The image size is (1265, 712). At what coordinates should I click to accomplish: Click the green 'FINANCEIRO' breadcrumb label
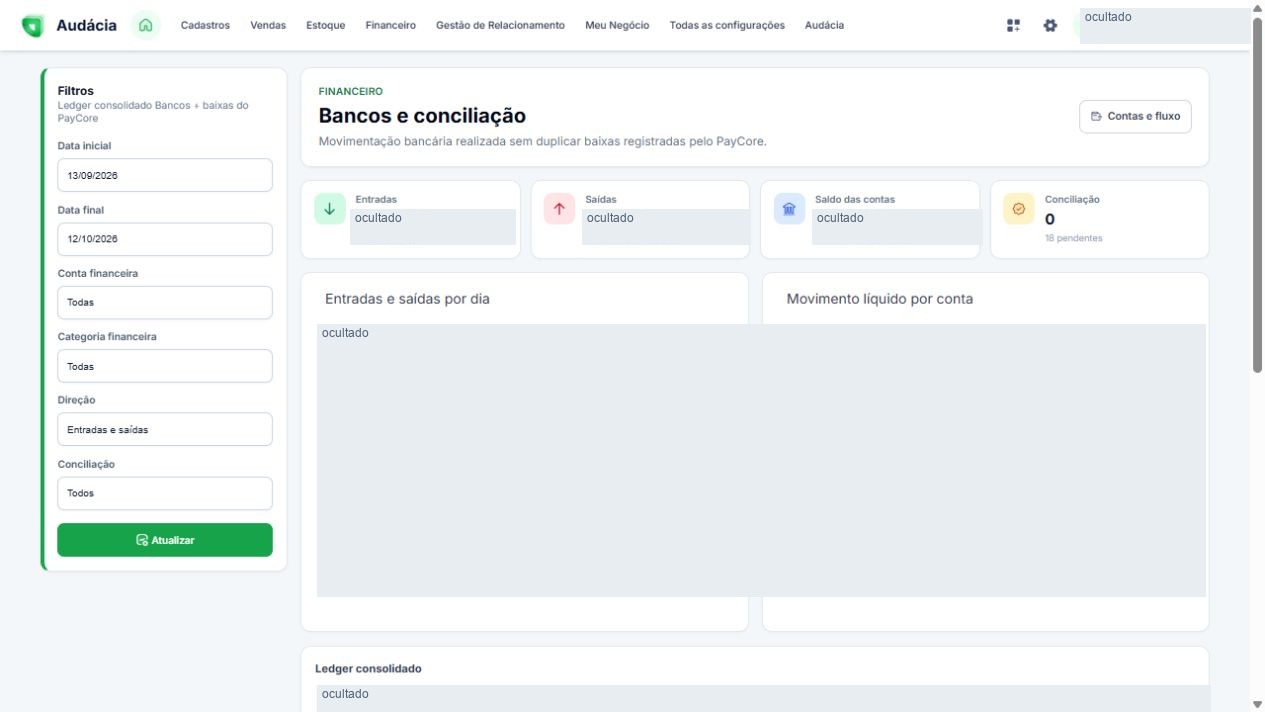coord(350,91)
